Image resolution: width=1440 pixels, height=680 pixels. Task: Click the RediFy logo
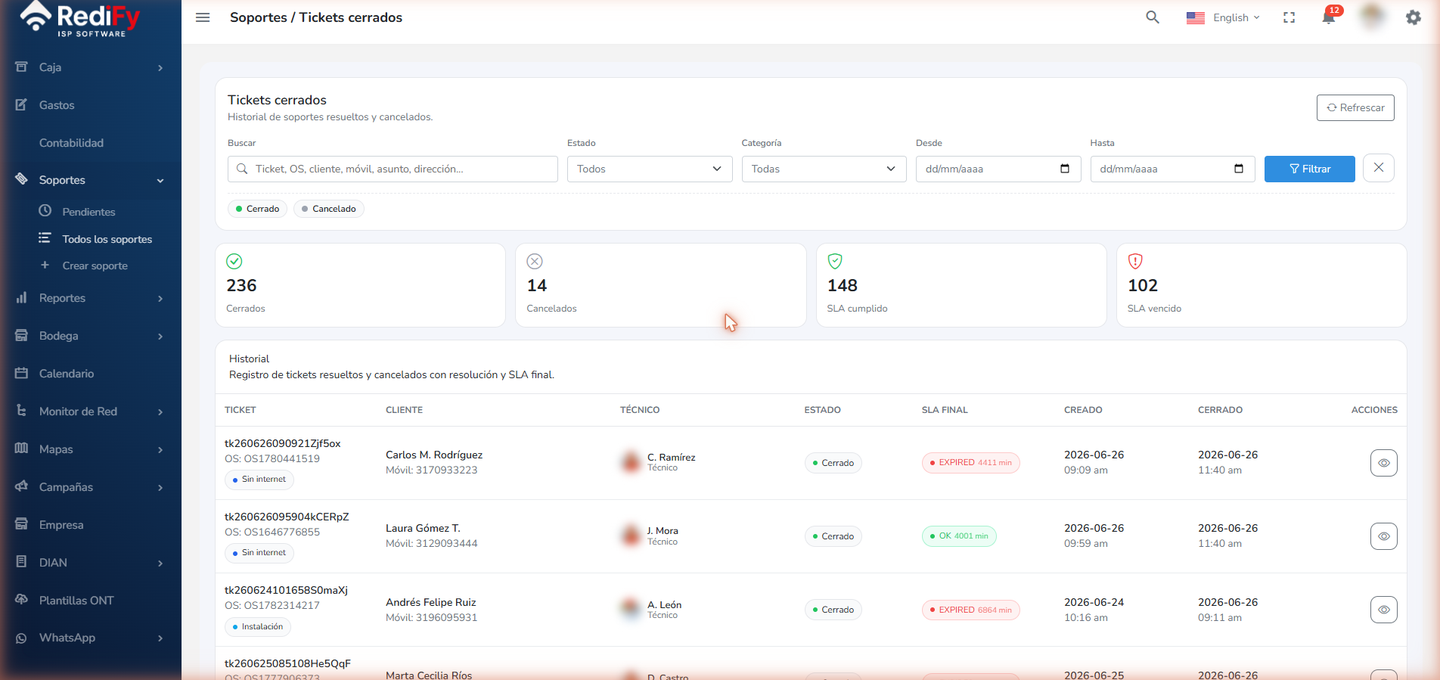[x=81, y=18]
